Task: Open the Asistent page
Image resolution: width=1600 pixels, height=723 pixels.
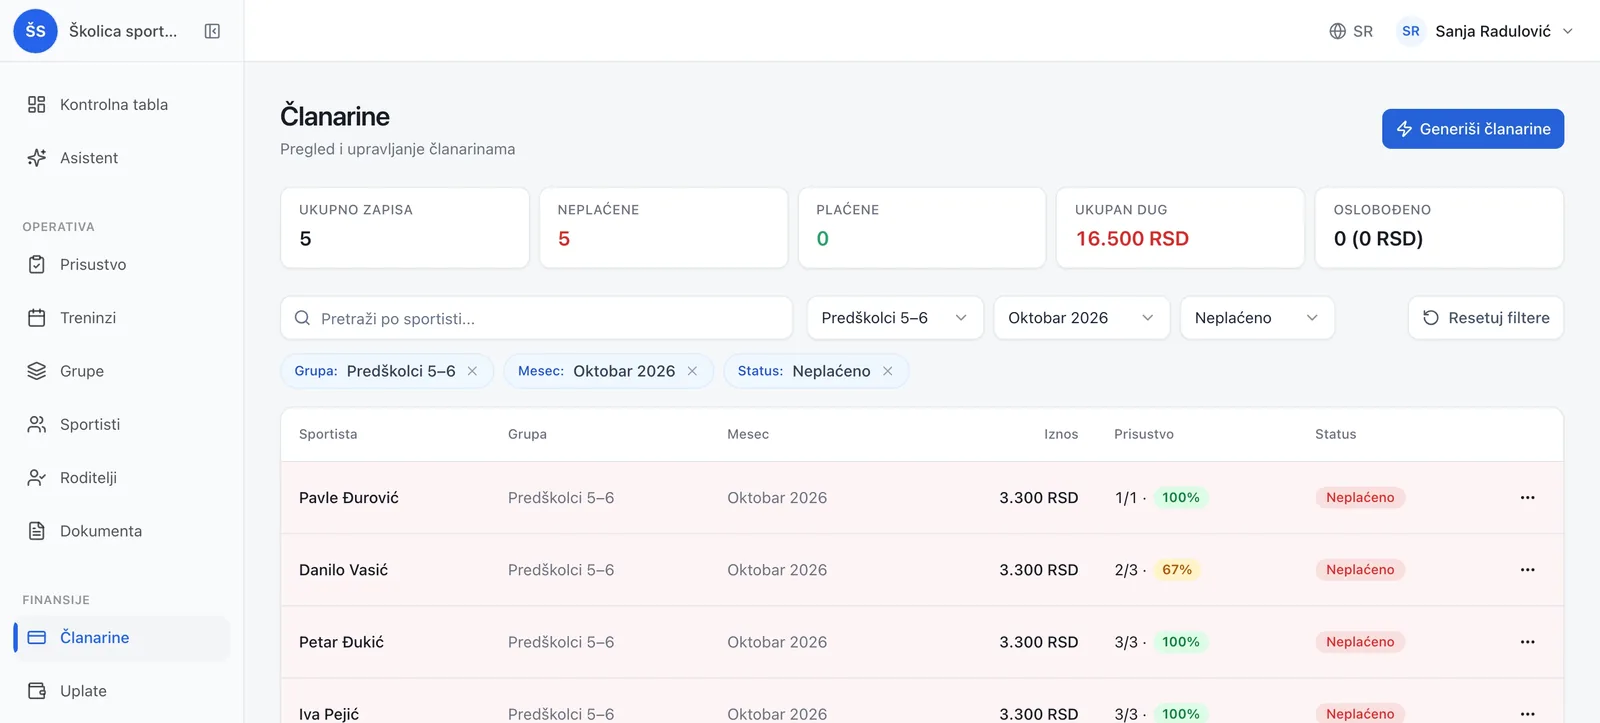Action: [122, 158]
